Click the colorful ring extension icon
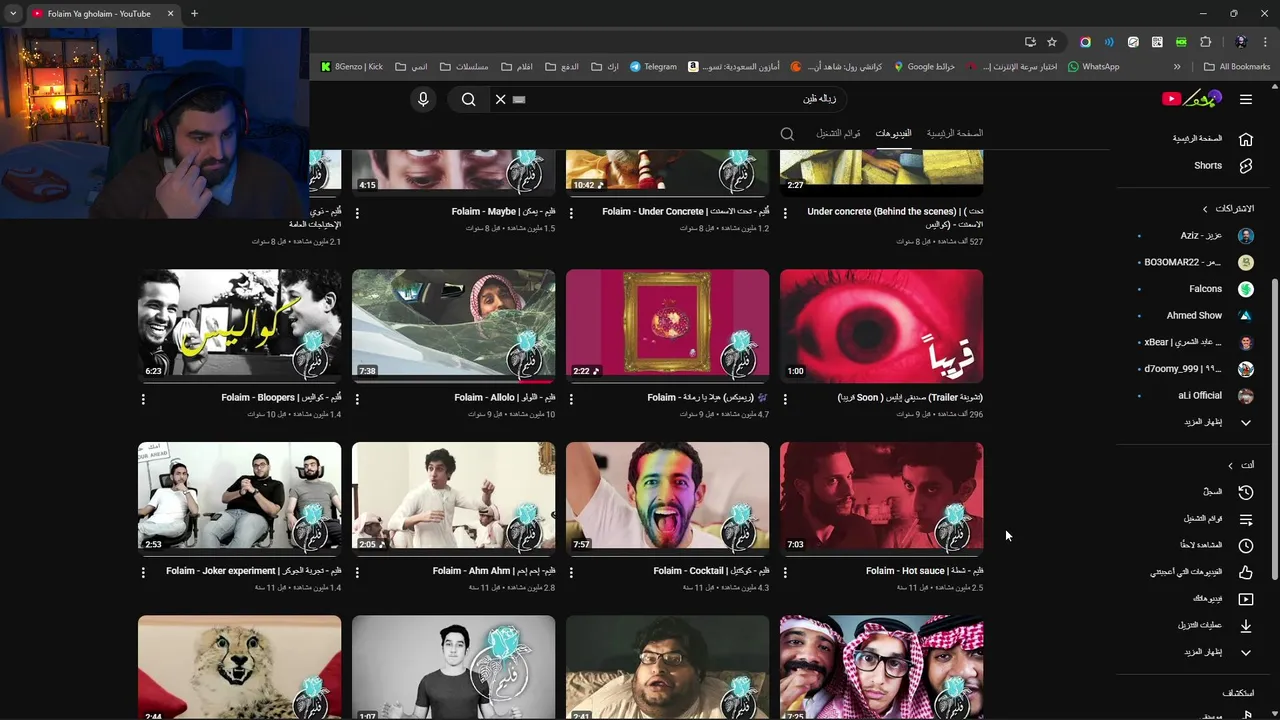The image size is (1280, 720). pyautogui.click(x=1085, y=42)
